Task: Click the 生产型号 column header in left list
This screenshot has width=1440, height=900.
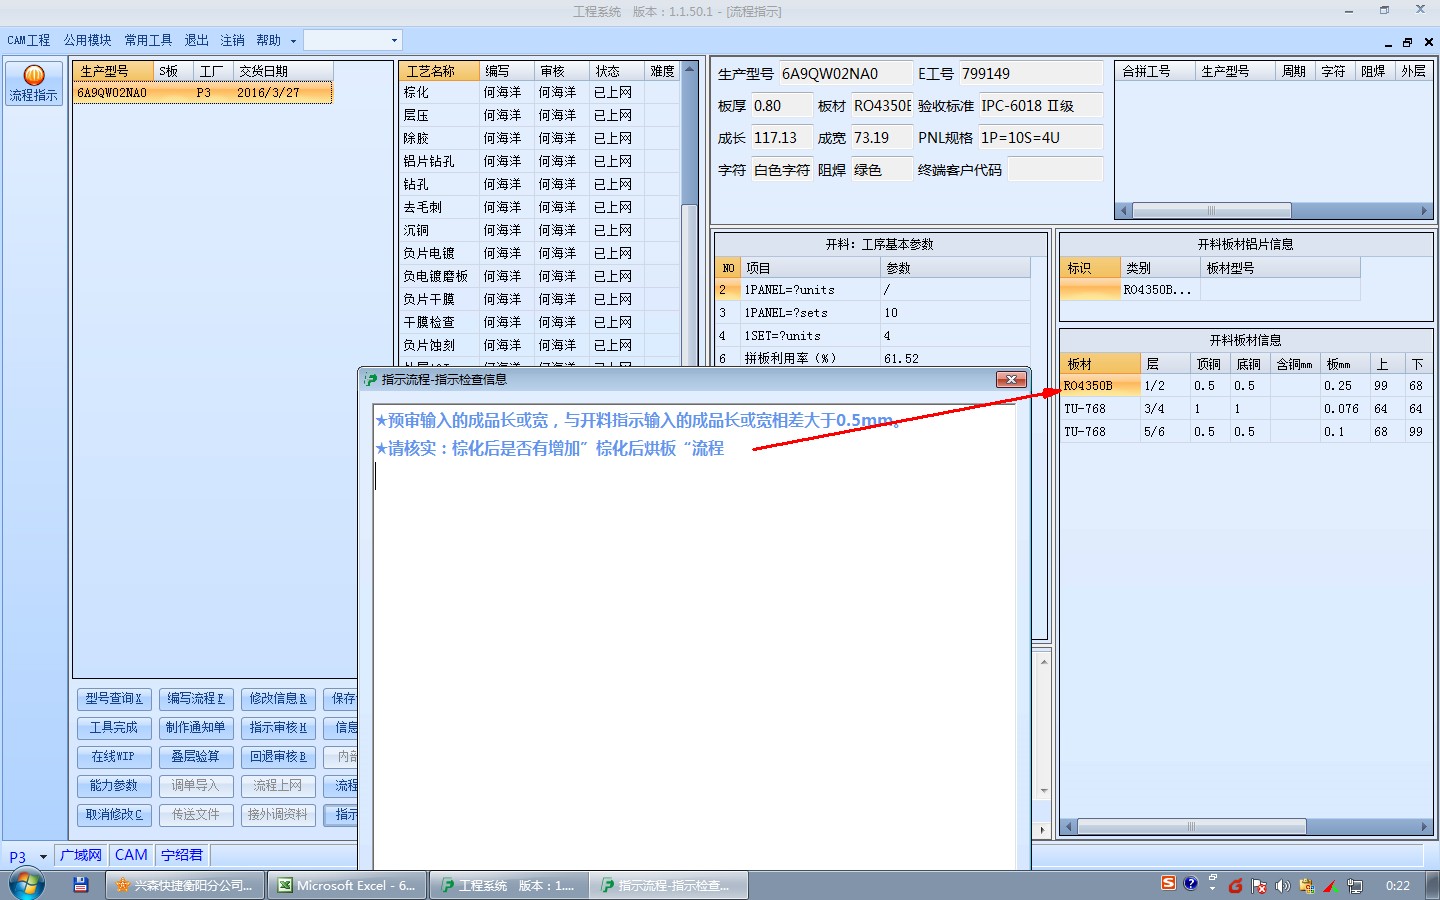Action: pyautogui.click(x=114, y=71)
